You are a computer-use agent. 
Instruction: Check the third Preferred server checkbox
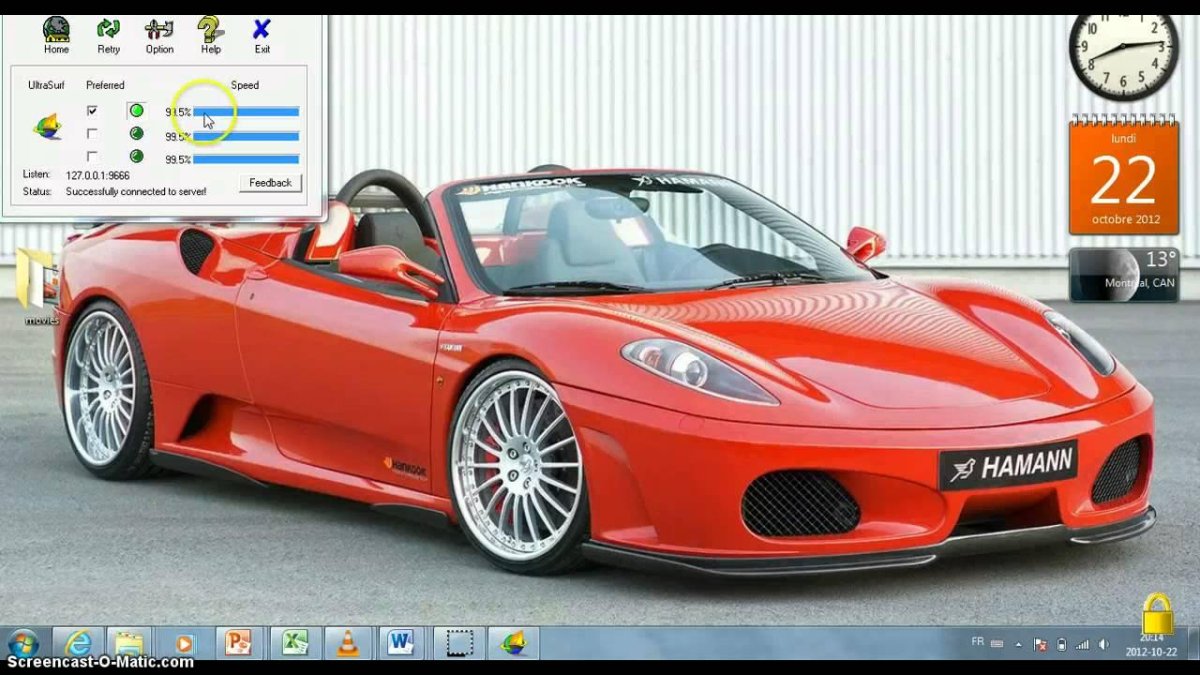92,157
